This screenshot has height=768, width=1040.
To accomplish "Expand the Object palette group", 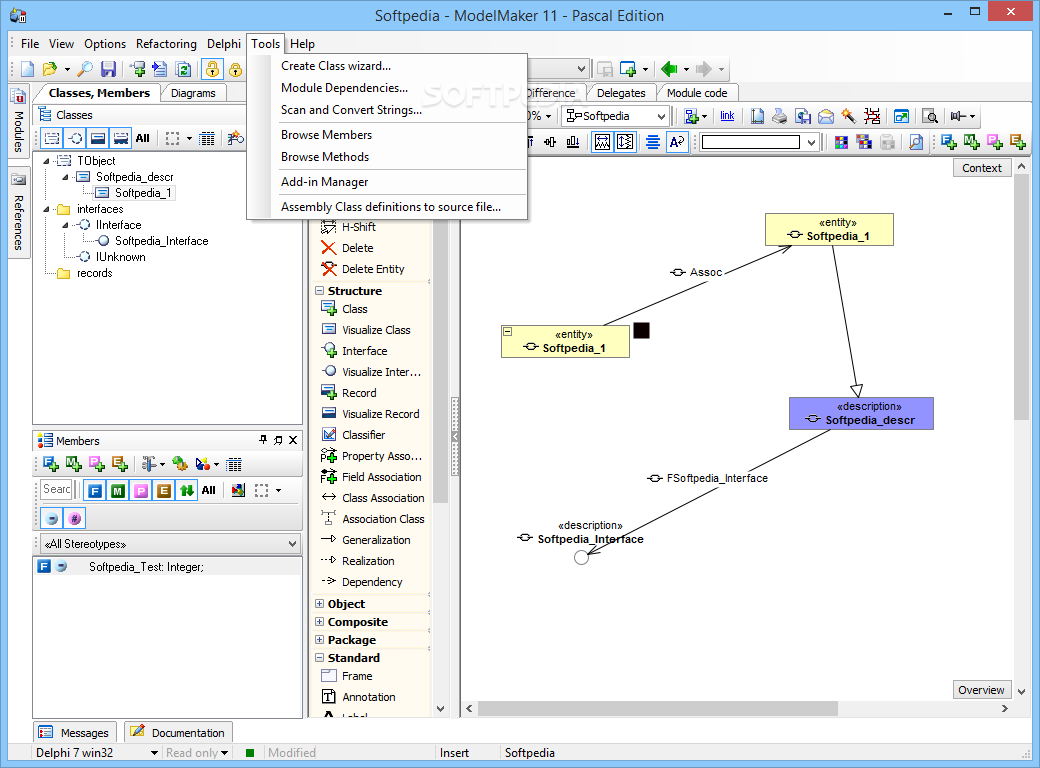I will point(320,604).
